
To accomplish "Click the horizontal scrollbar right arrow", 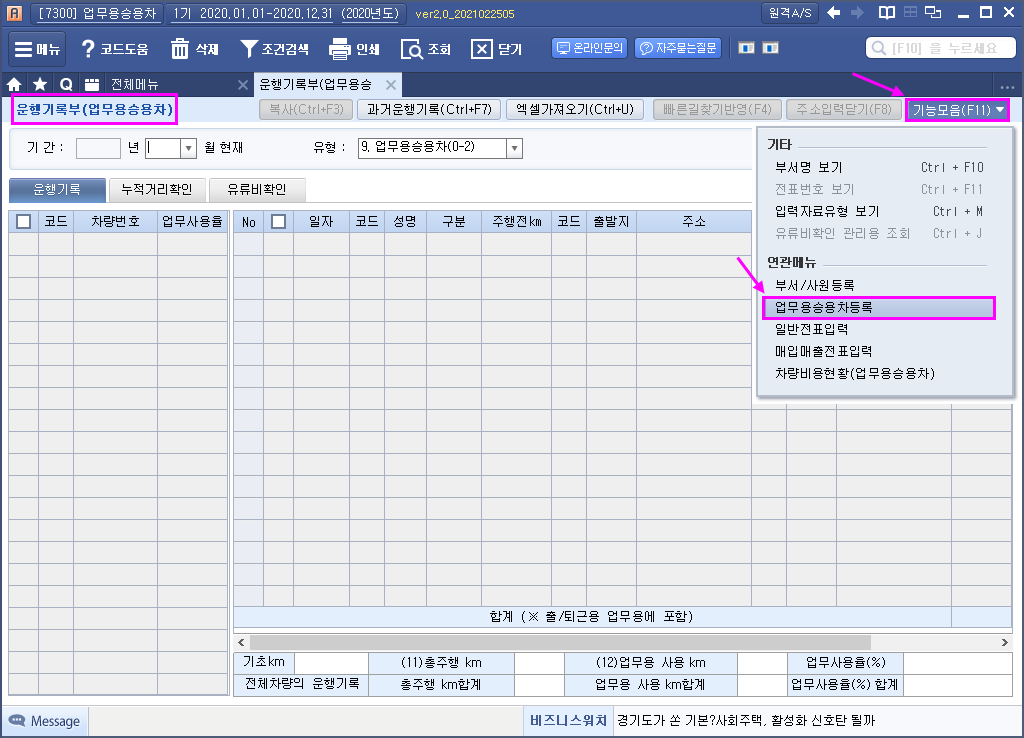I will 1005,643.
